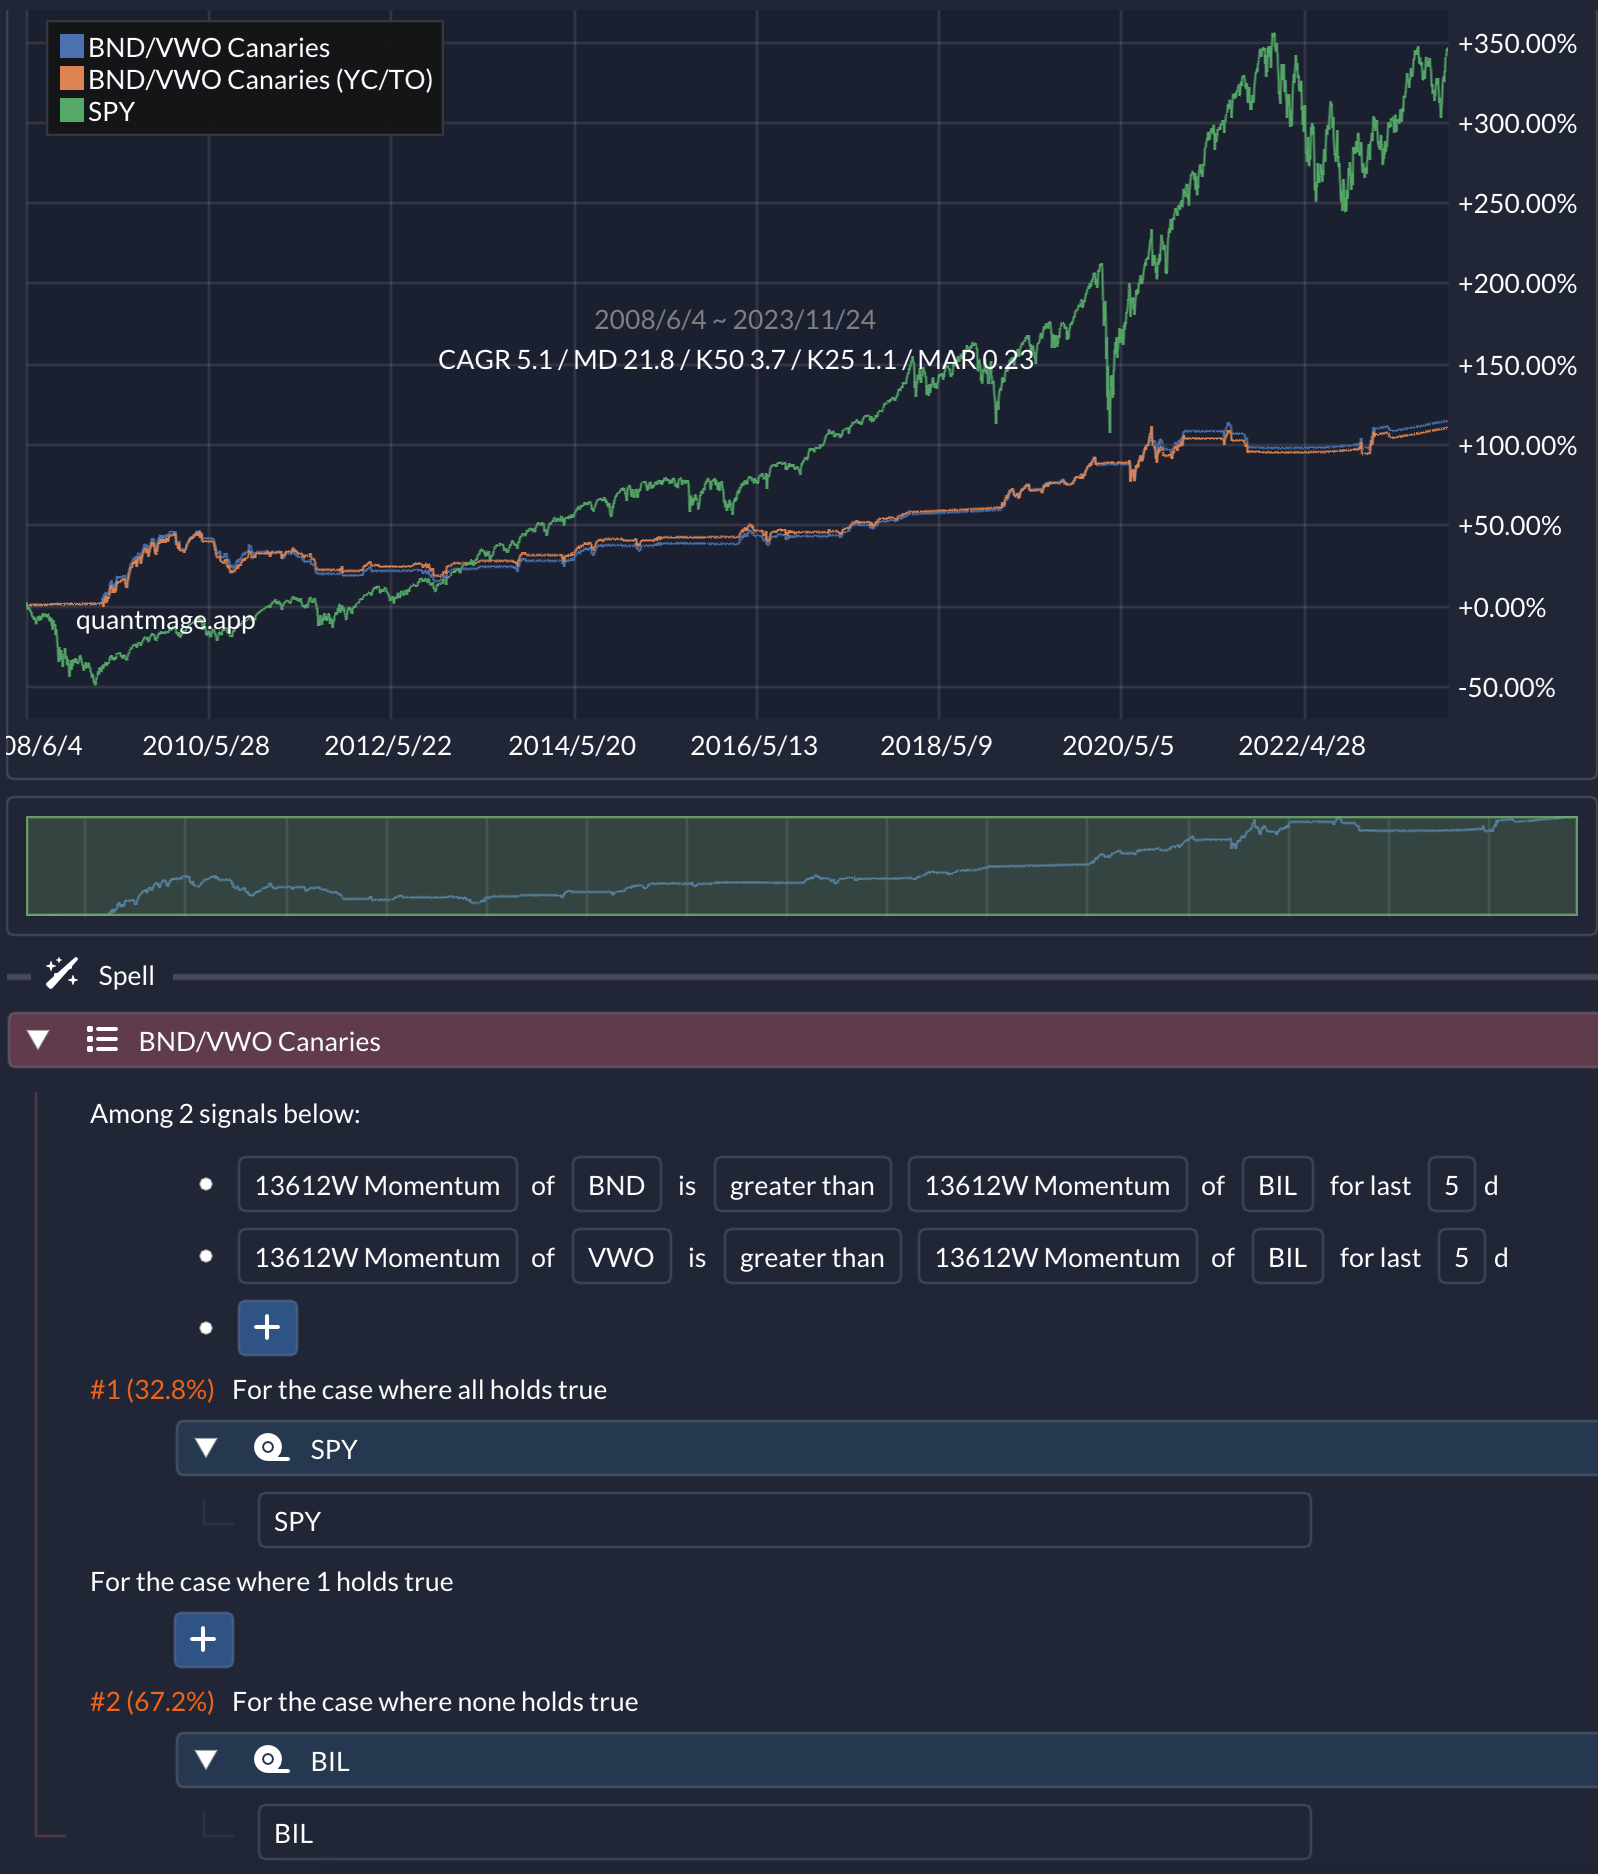Click the list icon beside BND/VWO Canaries
This screenshot has height=1874, width=1598.
point(102,1040)
